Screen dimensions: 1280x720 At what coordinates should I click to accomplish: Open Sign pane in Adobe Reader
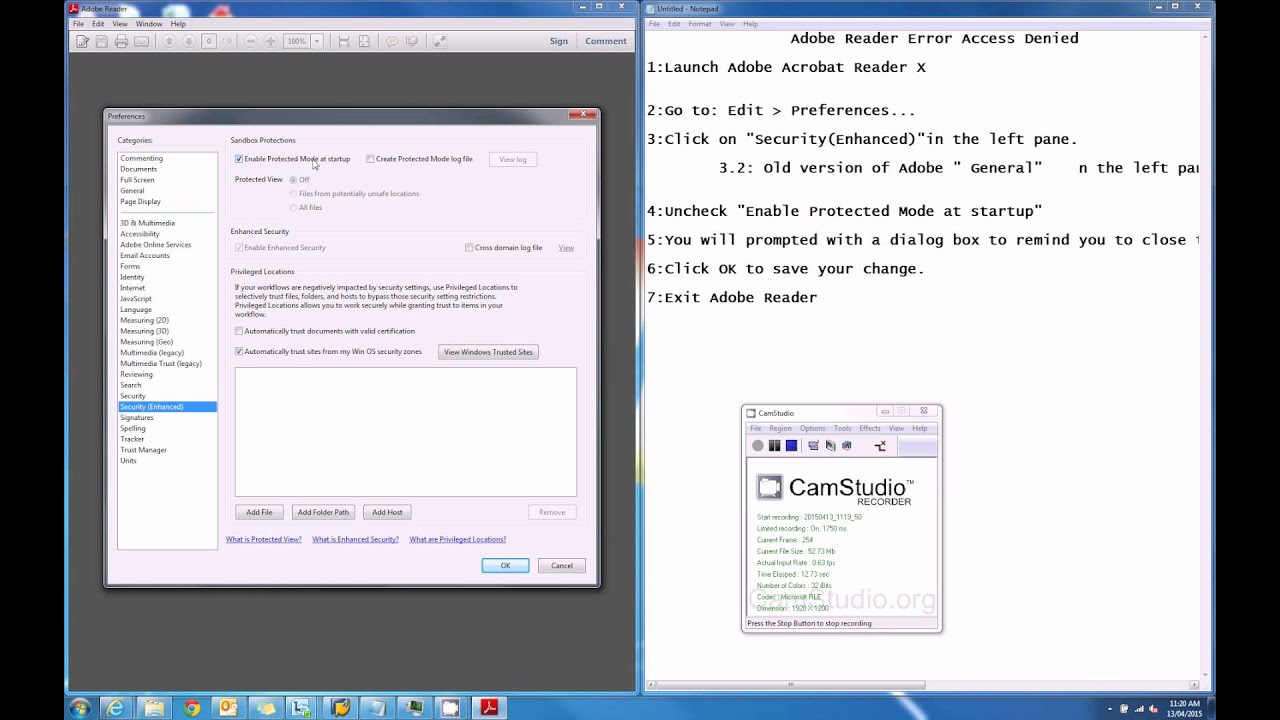(559, 41)
